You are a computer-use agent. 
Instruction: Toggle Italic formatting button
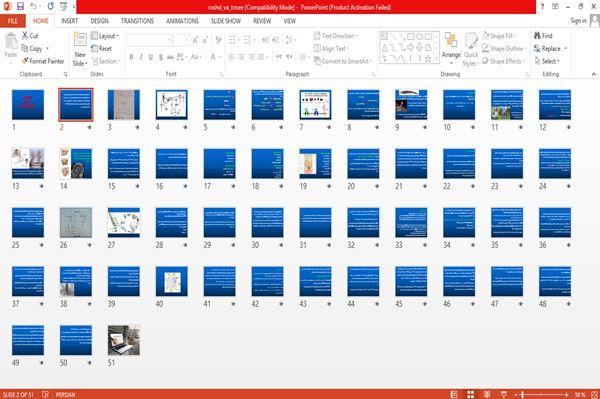click(x=141, y=57)
